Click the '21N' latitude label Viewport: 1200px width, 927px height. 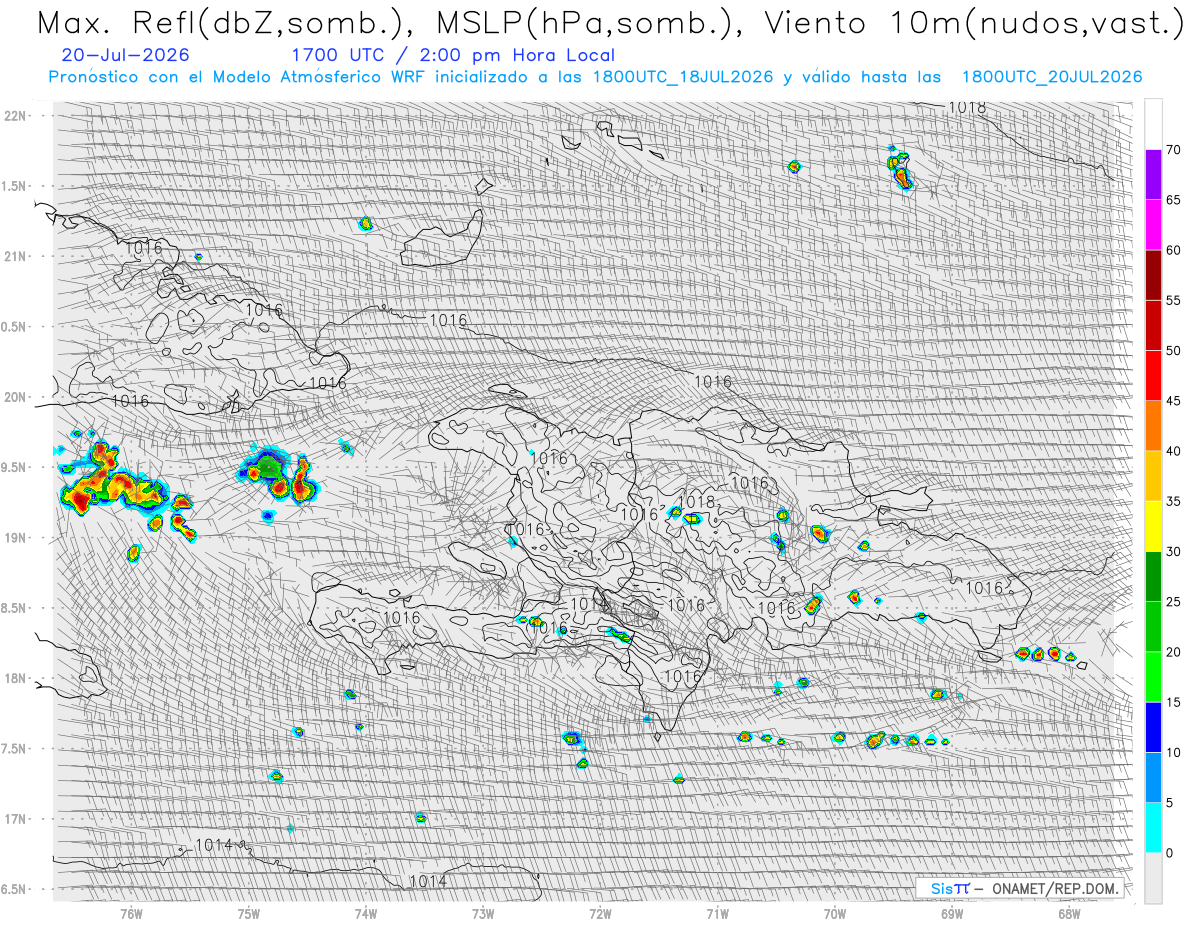[15, 256]
